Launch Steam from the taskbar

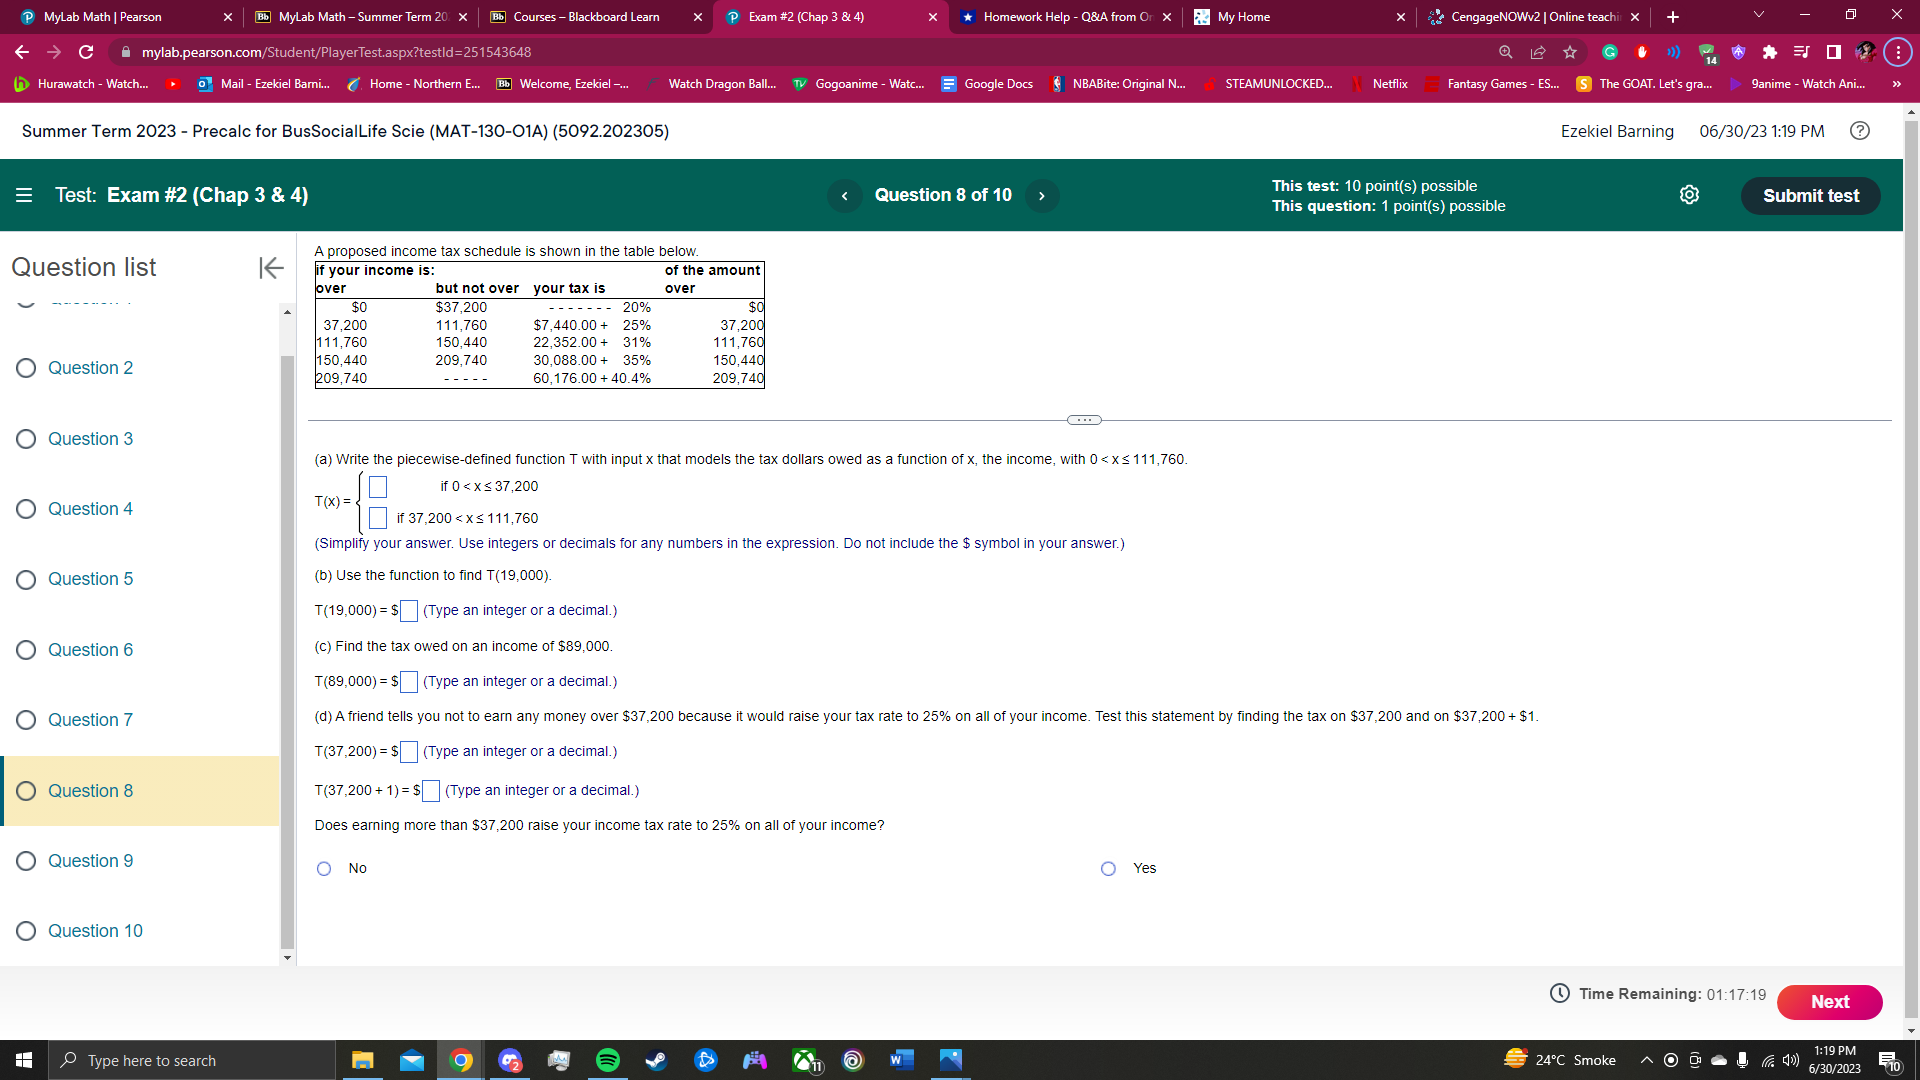[656, 1060]
